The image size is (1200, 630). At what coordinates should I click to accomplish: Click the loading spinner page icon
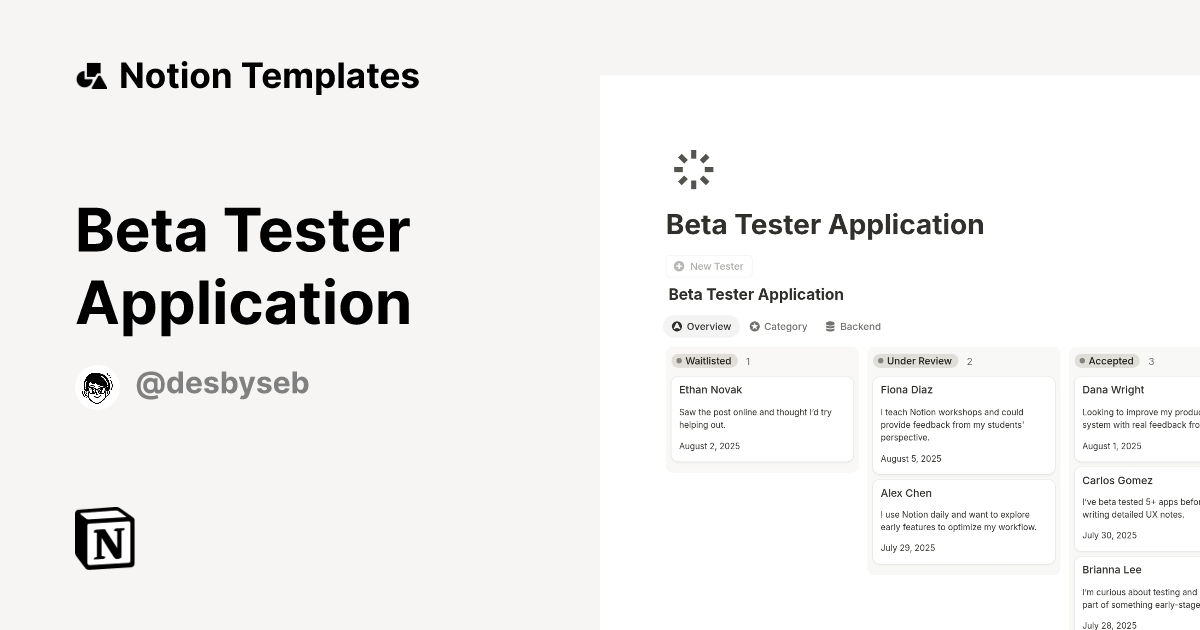pos(693,169)
